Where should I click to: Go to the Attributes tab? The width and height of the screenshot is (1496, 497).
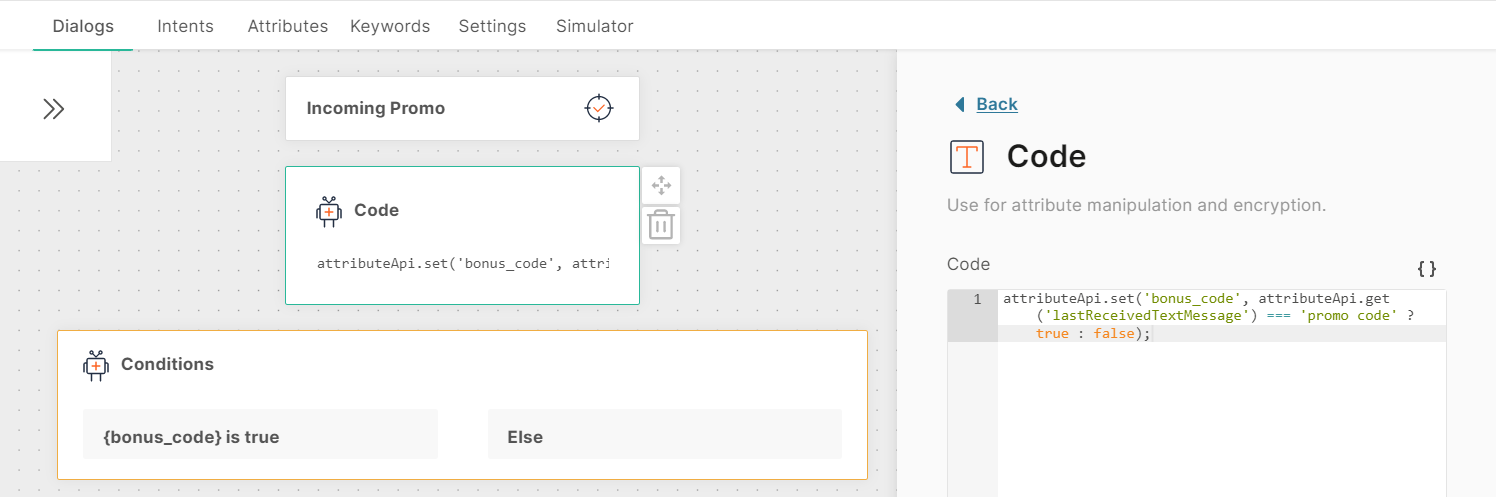coord(288,26)
